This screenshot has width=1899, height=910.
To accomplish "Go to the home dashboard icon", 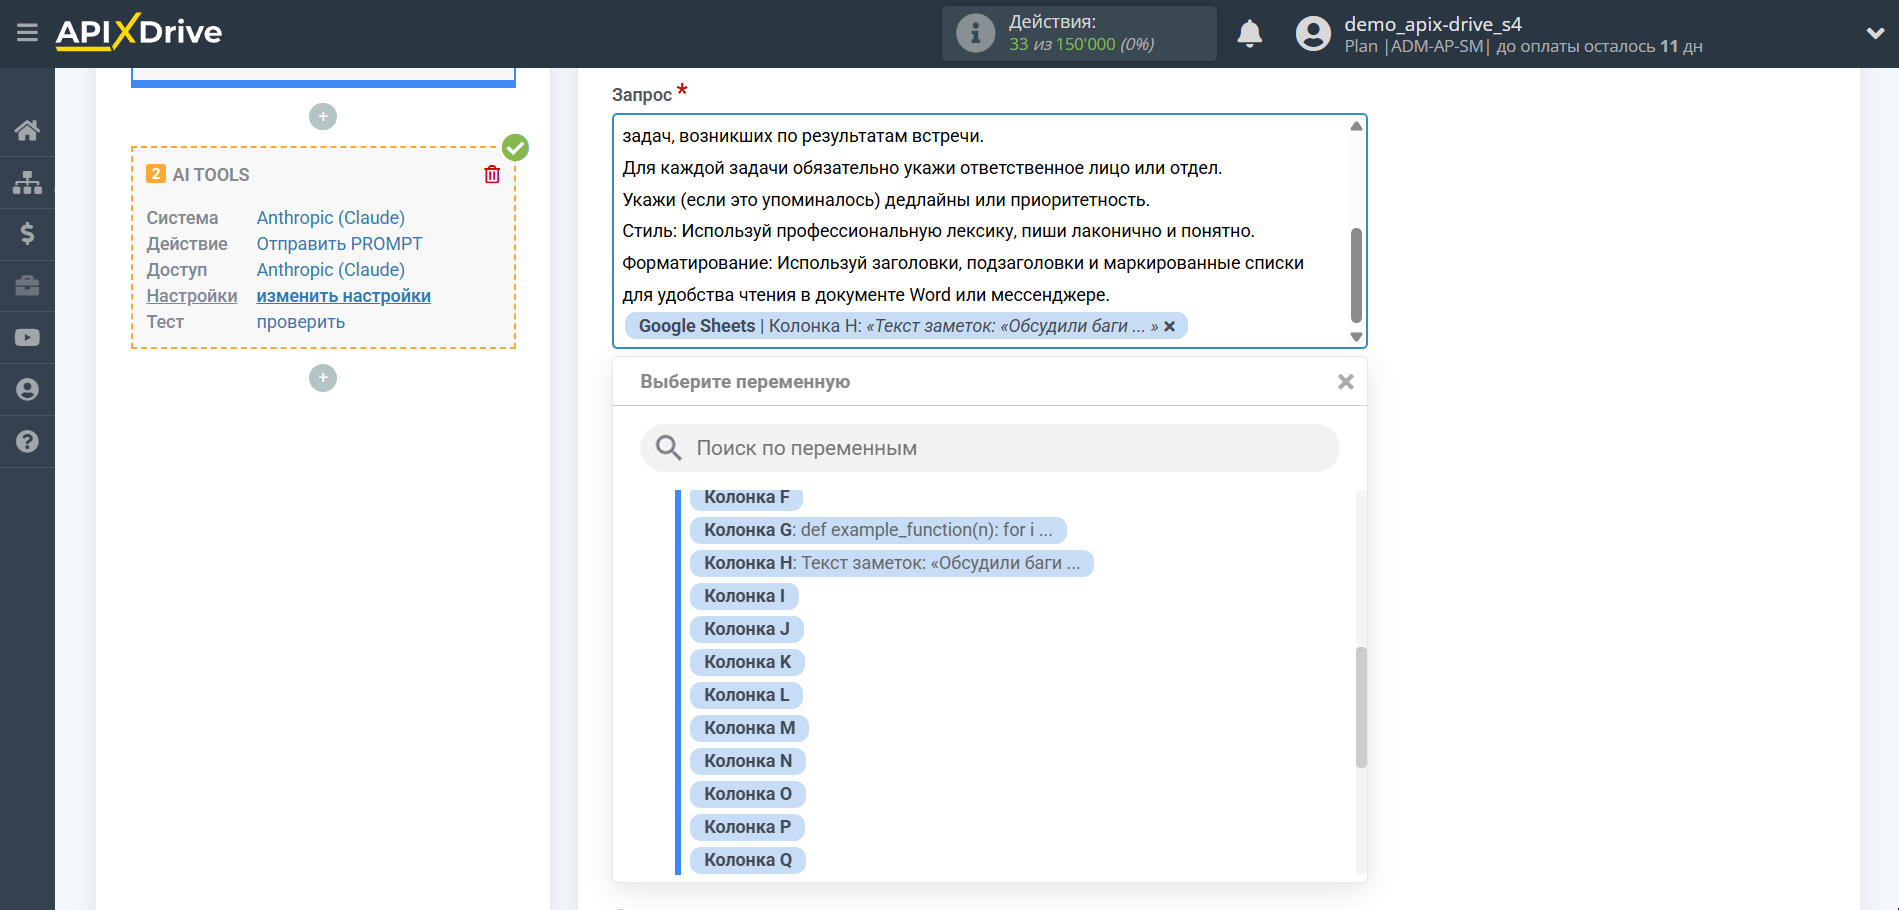I will [x=27, y=130].
